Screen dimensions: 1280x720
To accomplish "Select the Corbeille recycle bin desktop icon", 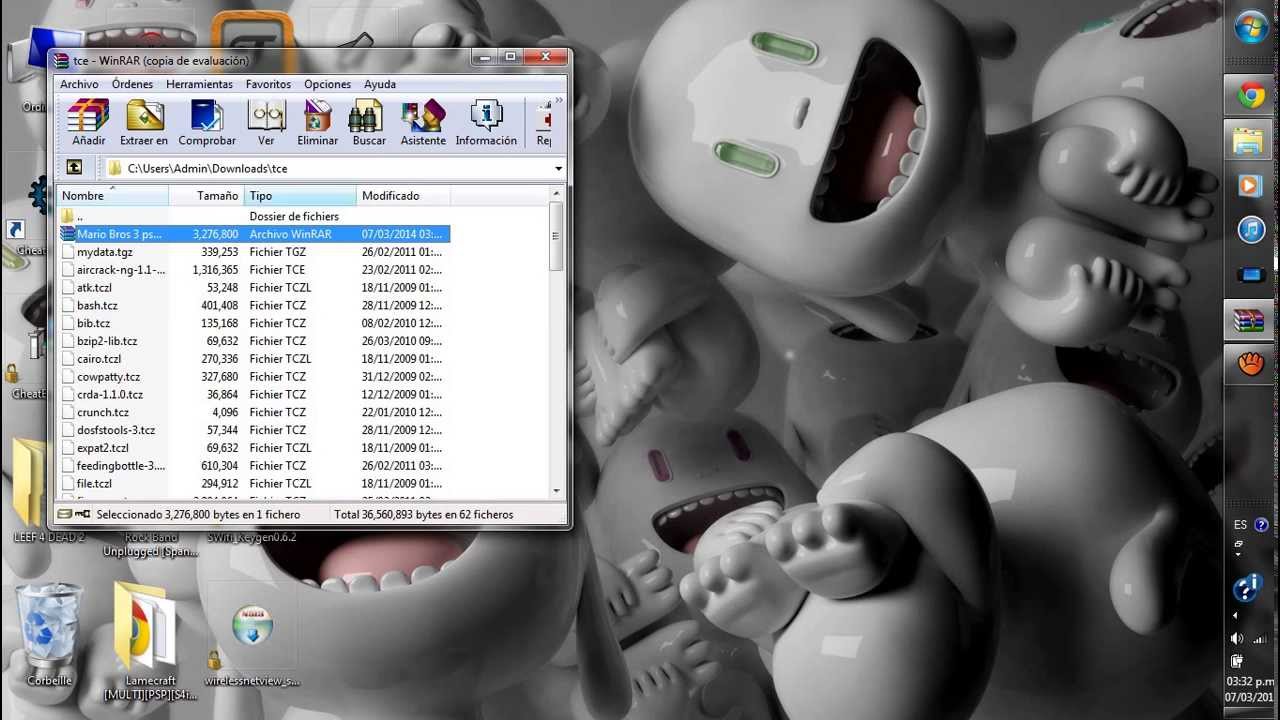I will tap(49, 635).
